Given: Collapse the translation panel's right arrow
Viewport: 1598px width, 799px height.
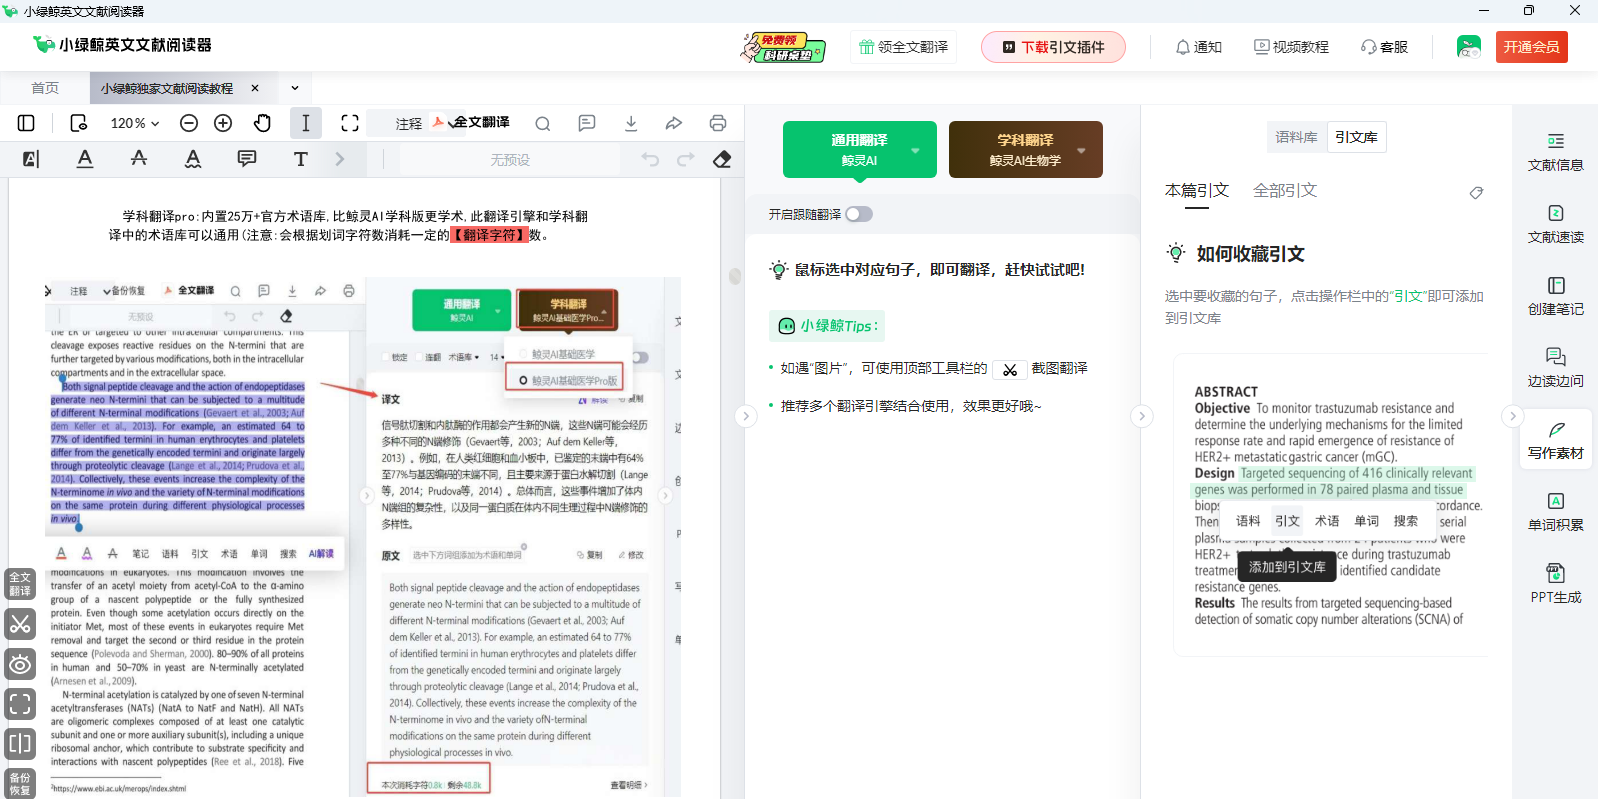Looking at the screenshot, I should [x=1142, y=416].
